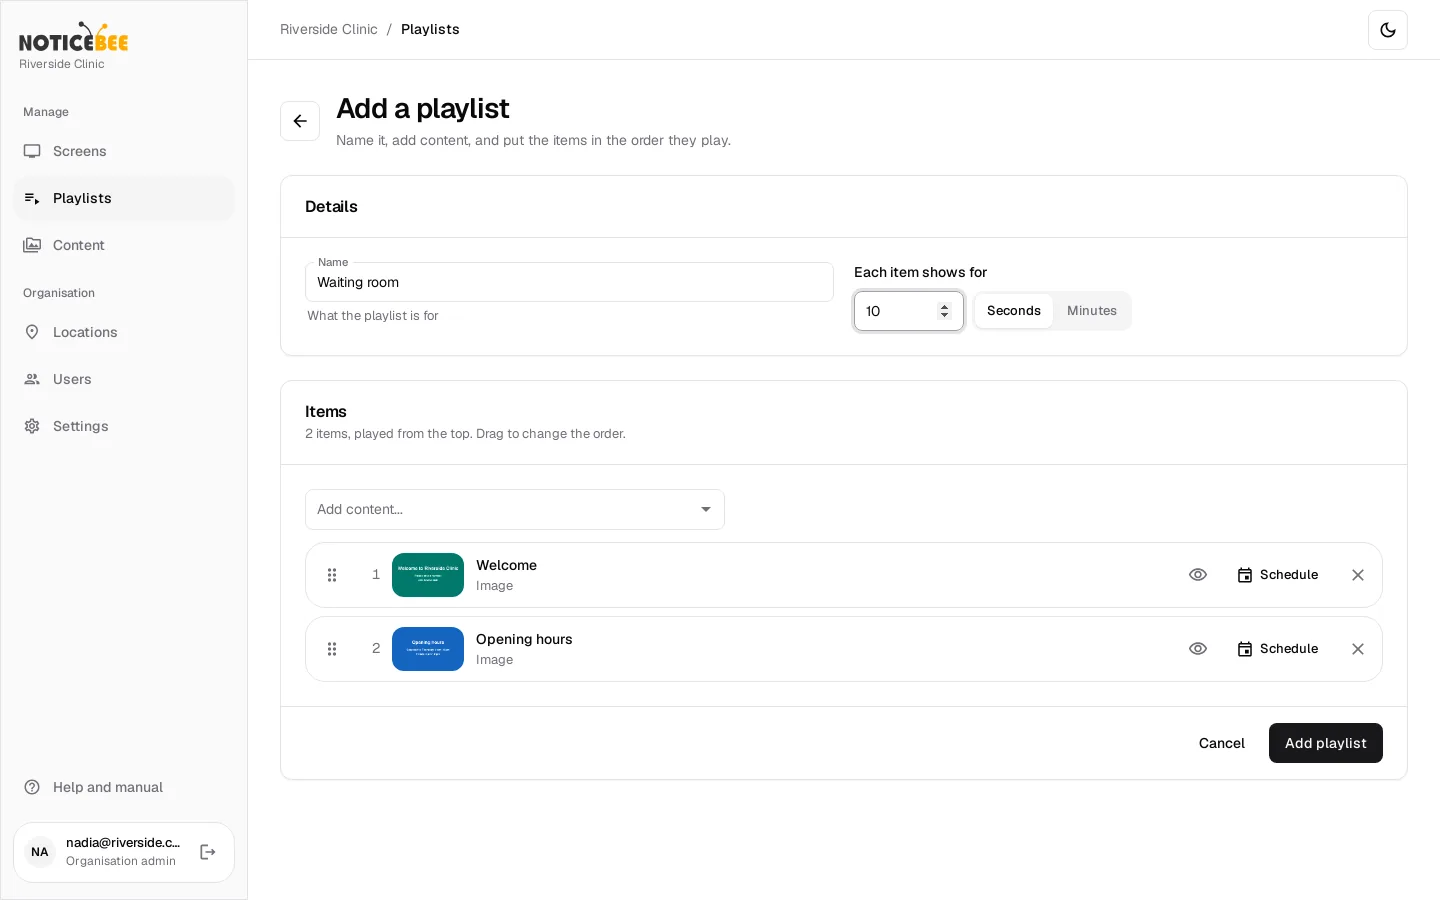
Task: Schedule the Opening hours item
Action: (1278, 649)
